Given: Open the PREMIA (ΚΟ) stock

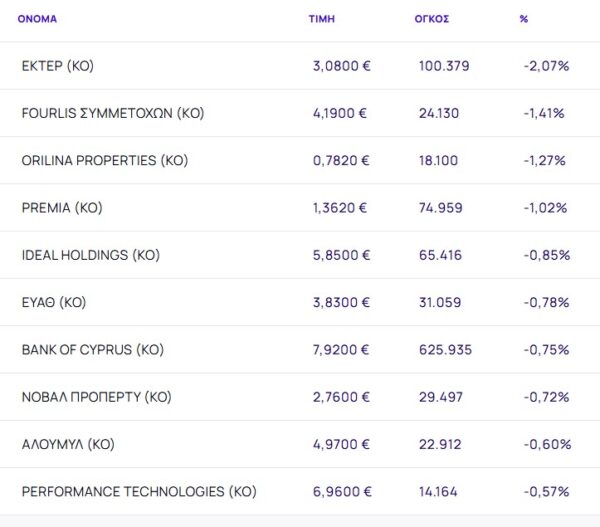Looking at the screenshot, I should pyautogui.click(x=62, y=208).
